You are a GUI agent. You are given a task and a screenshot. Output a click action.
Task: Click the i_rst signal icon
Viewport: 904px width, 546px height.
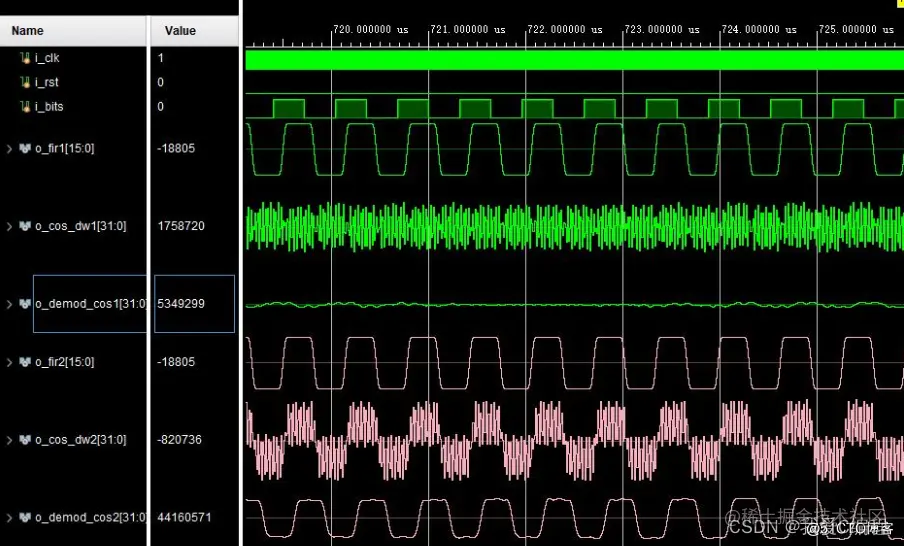click(x=26, y=82)
